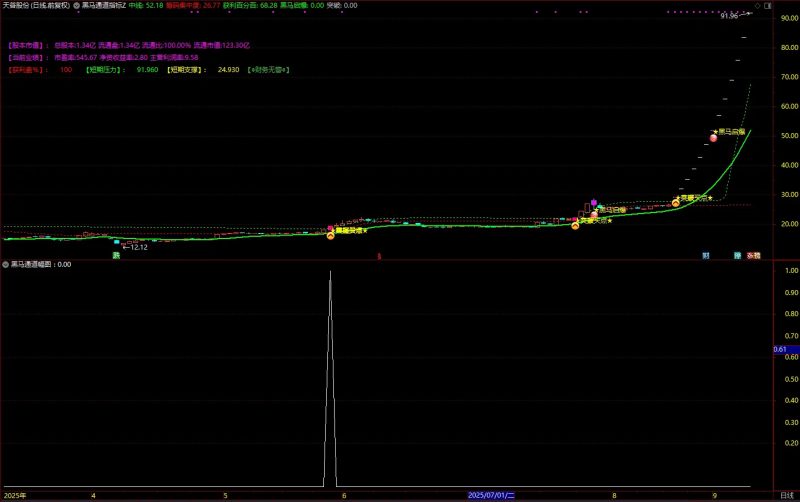
Task: Click the blue 0.61 value tag on right axis
Action: [x=781, y=349]
